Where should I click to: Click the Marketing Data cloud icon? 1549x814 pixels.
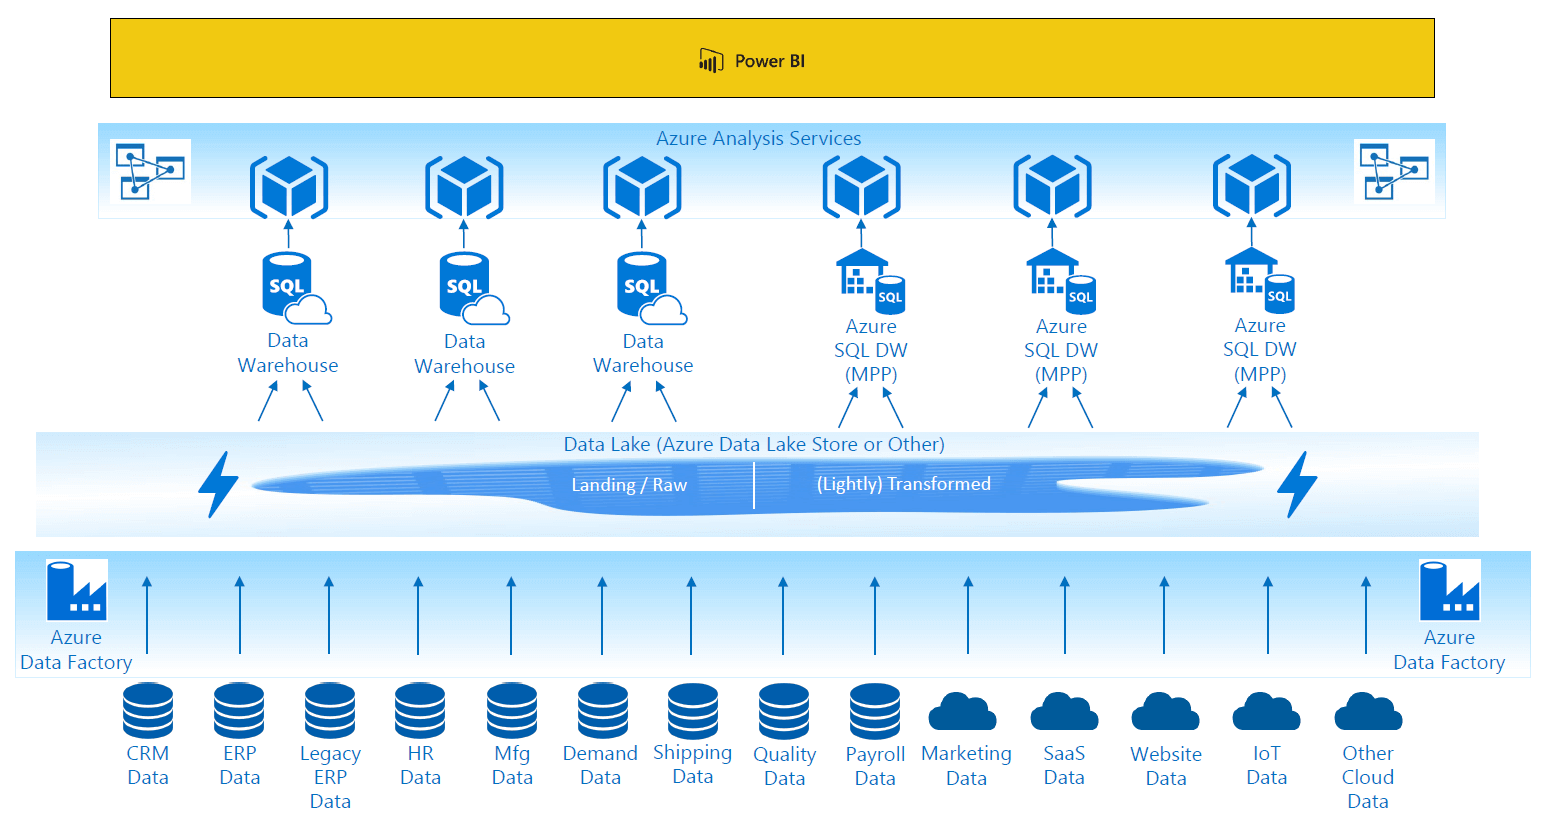click(x=962, y=711)
